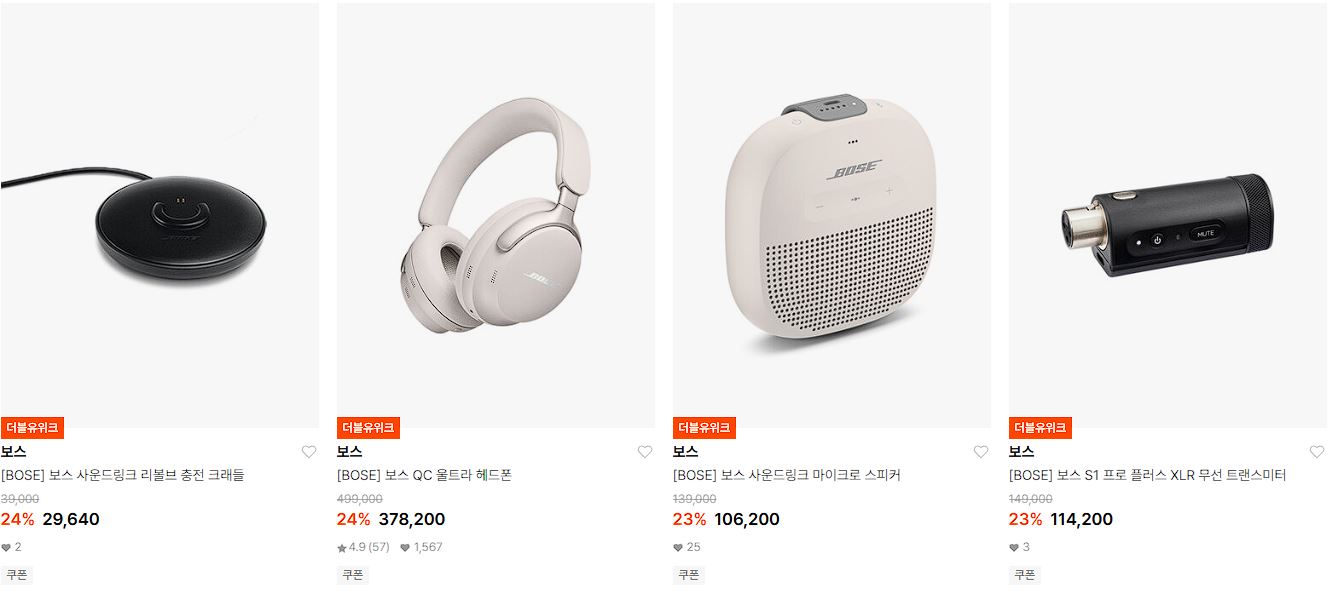This screenshot has height=592, width=1328.
Task: Click the 1,567 likes heart count on headphones
Action: (x=421, y=547)
